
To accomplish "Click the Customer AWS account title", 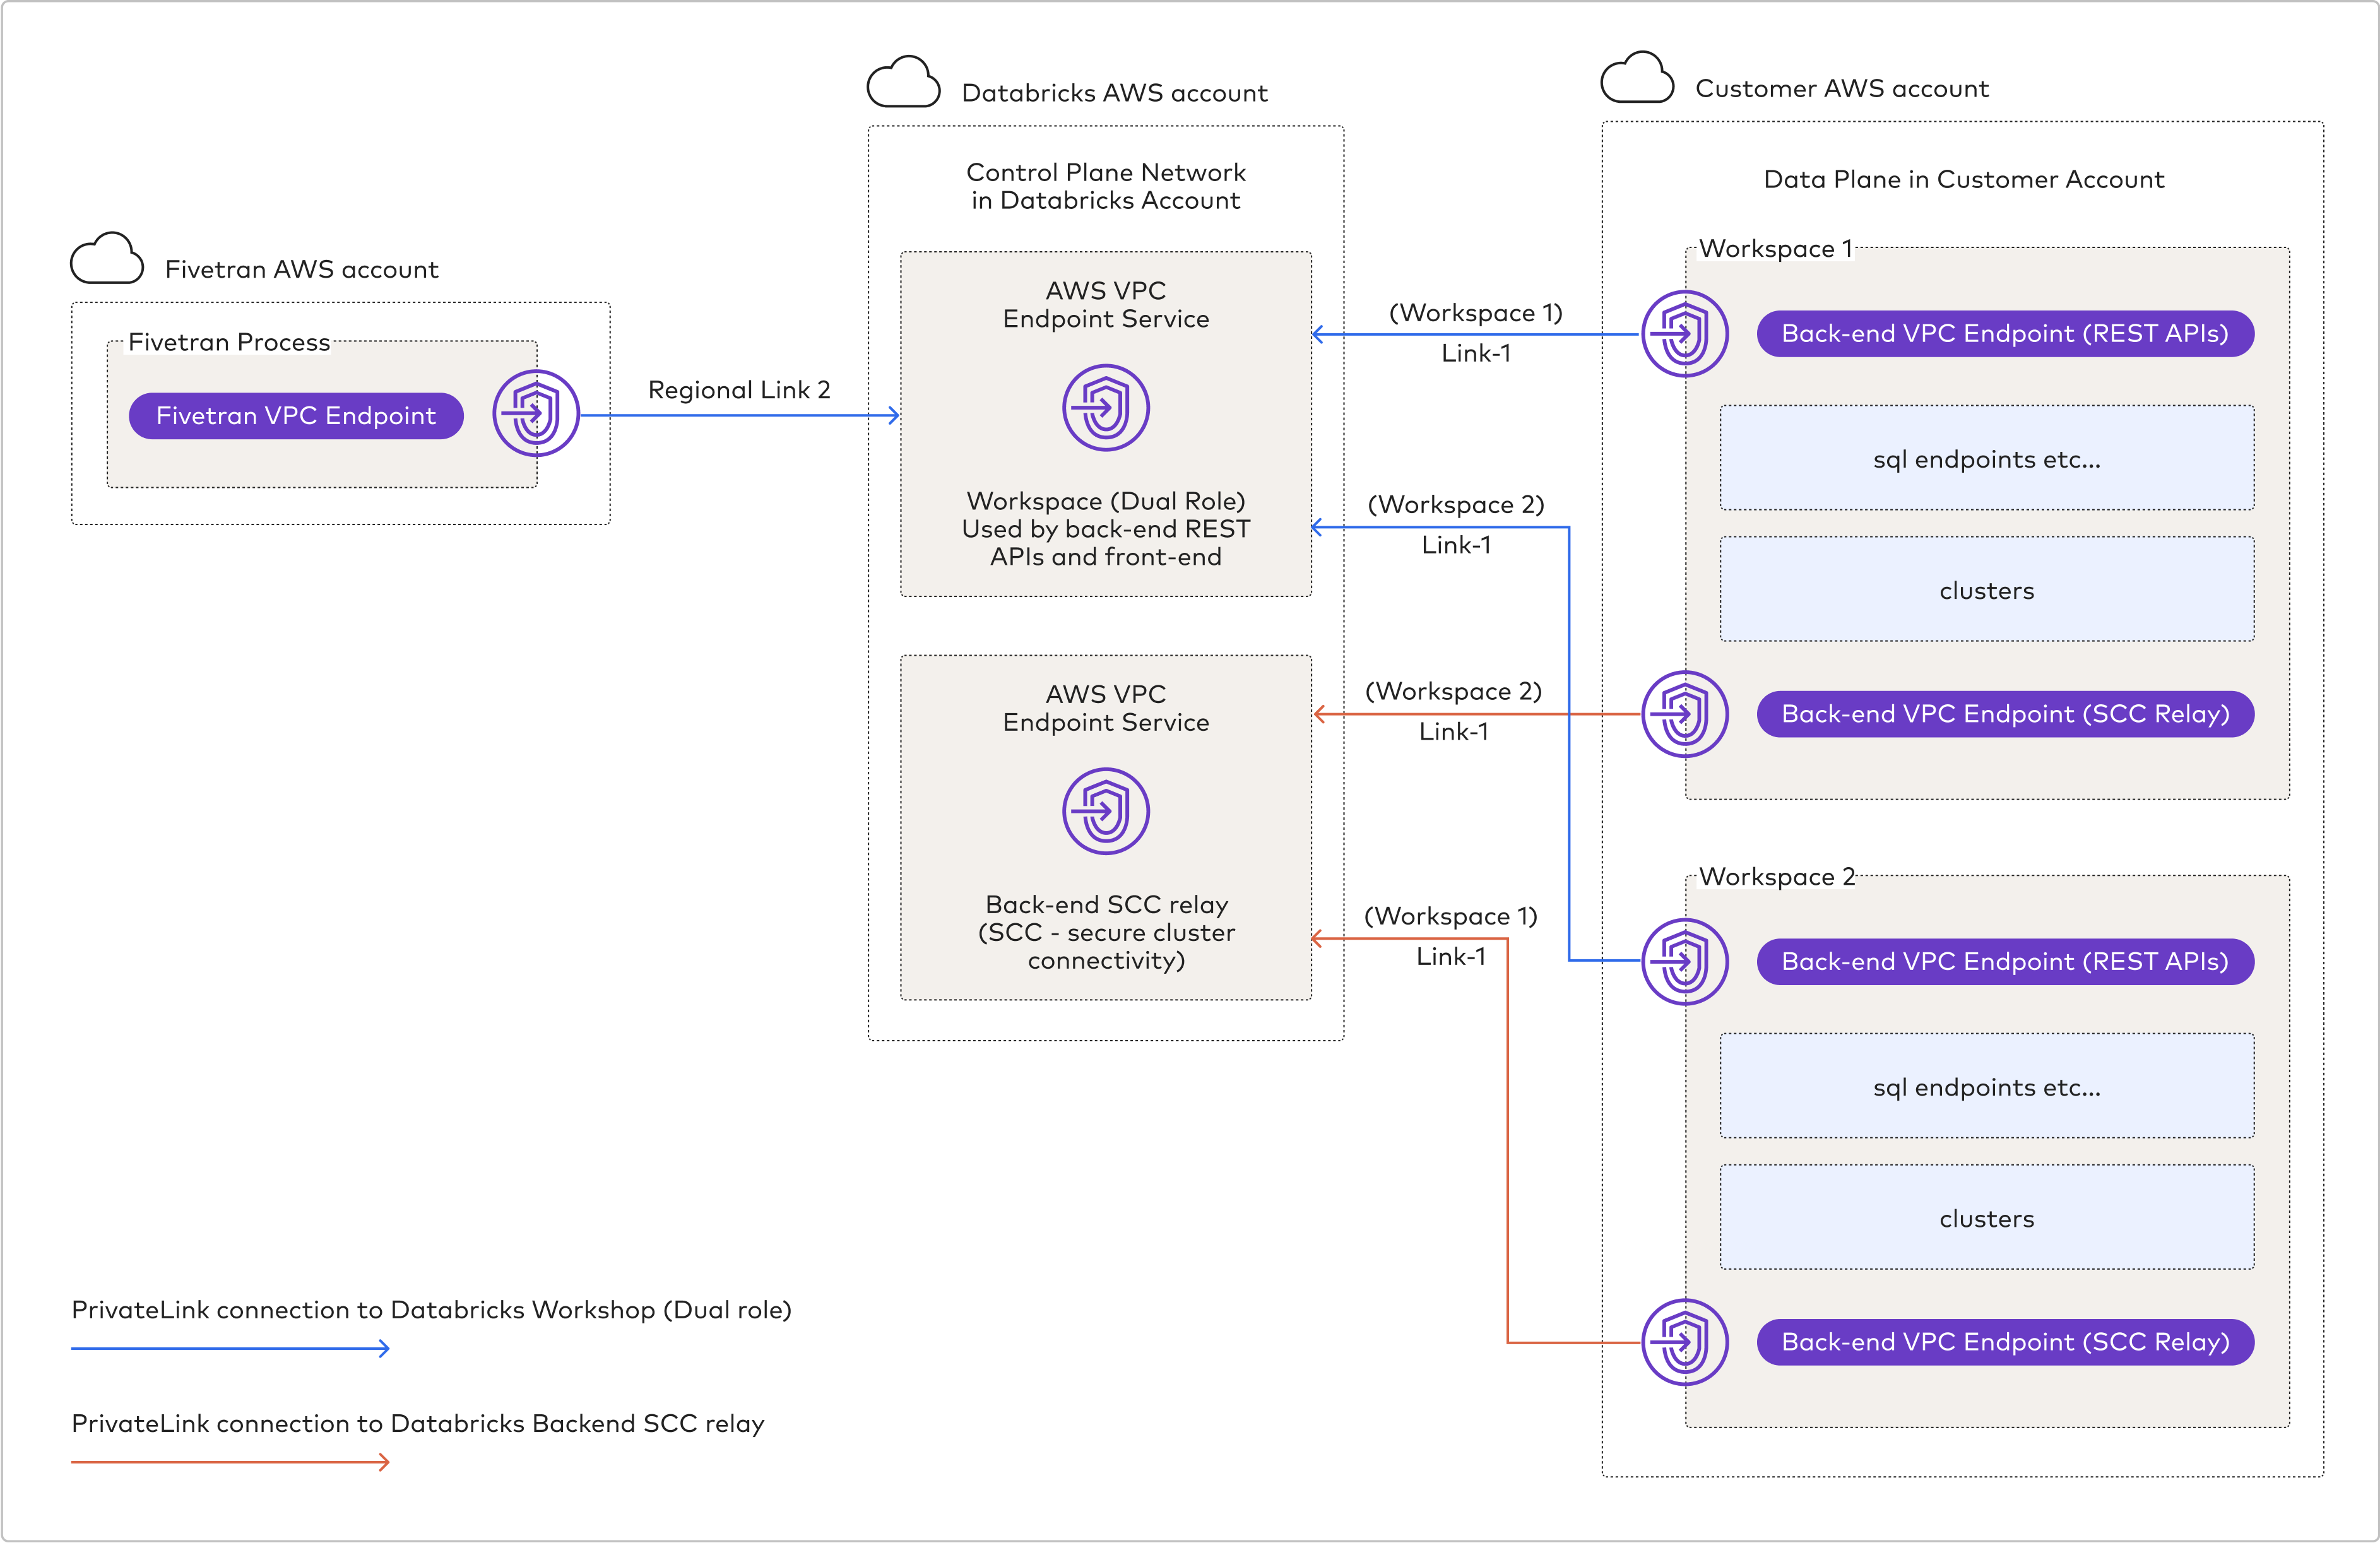I will coord(1842,89).
